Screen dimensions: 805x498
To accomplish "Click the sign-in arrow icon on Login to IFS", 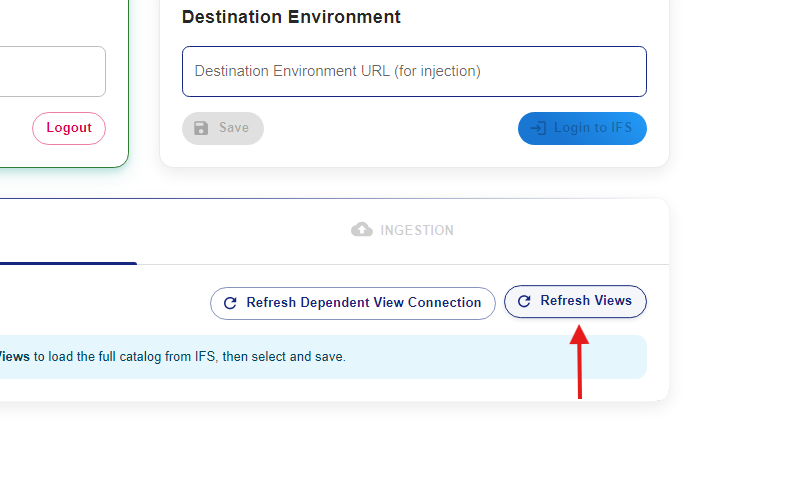I will [x=538, y=128].
